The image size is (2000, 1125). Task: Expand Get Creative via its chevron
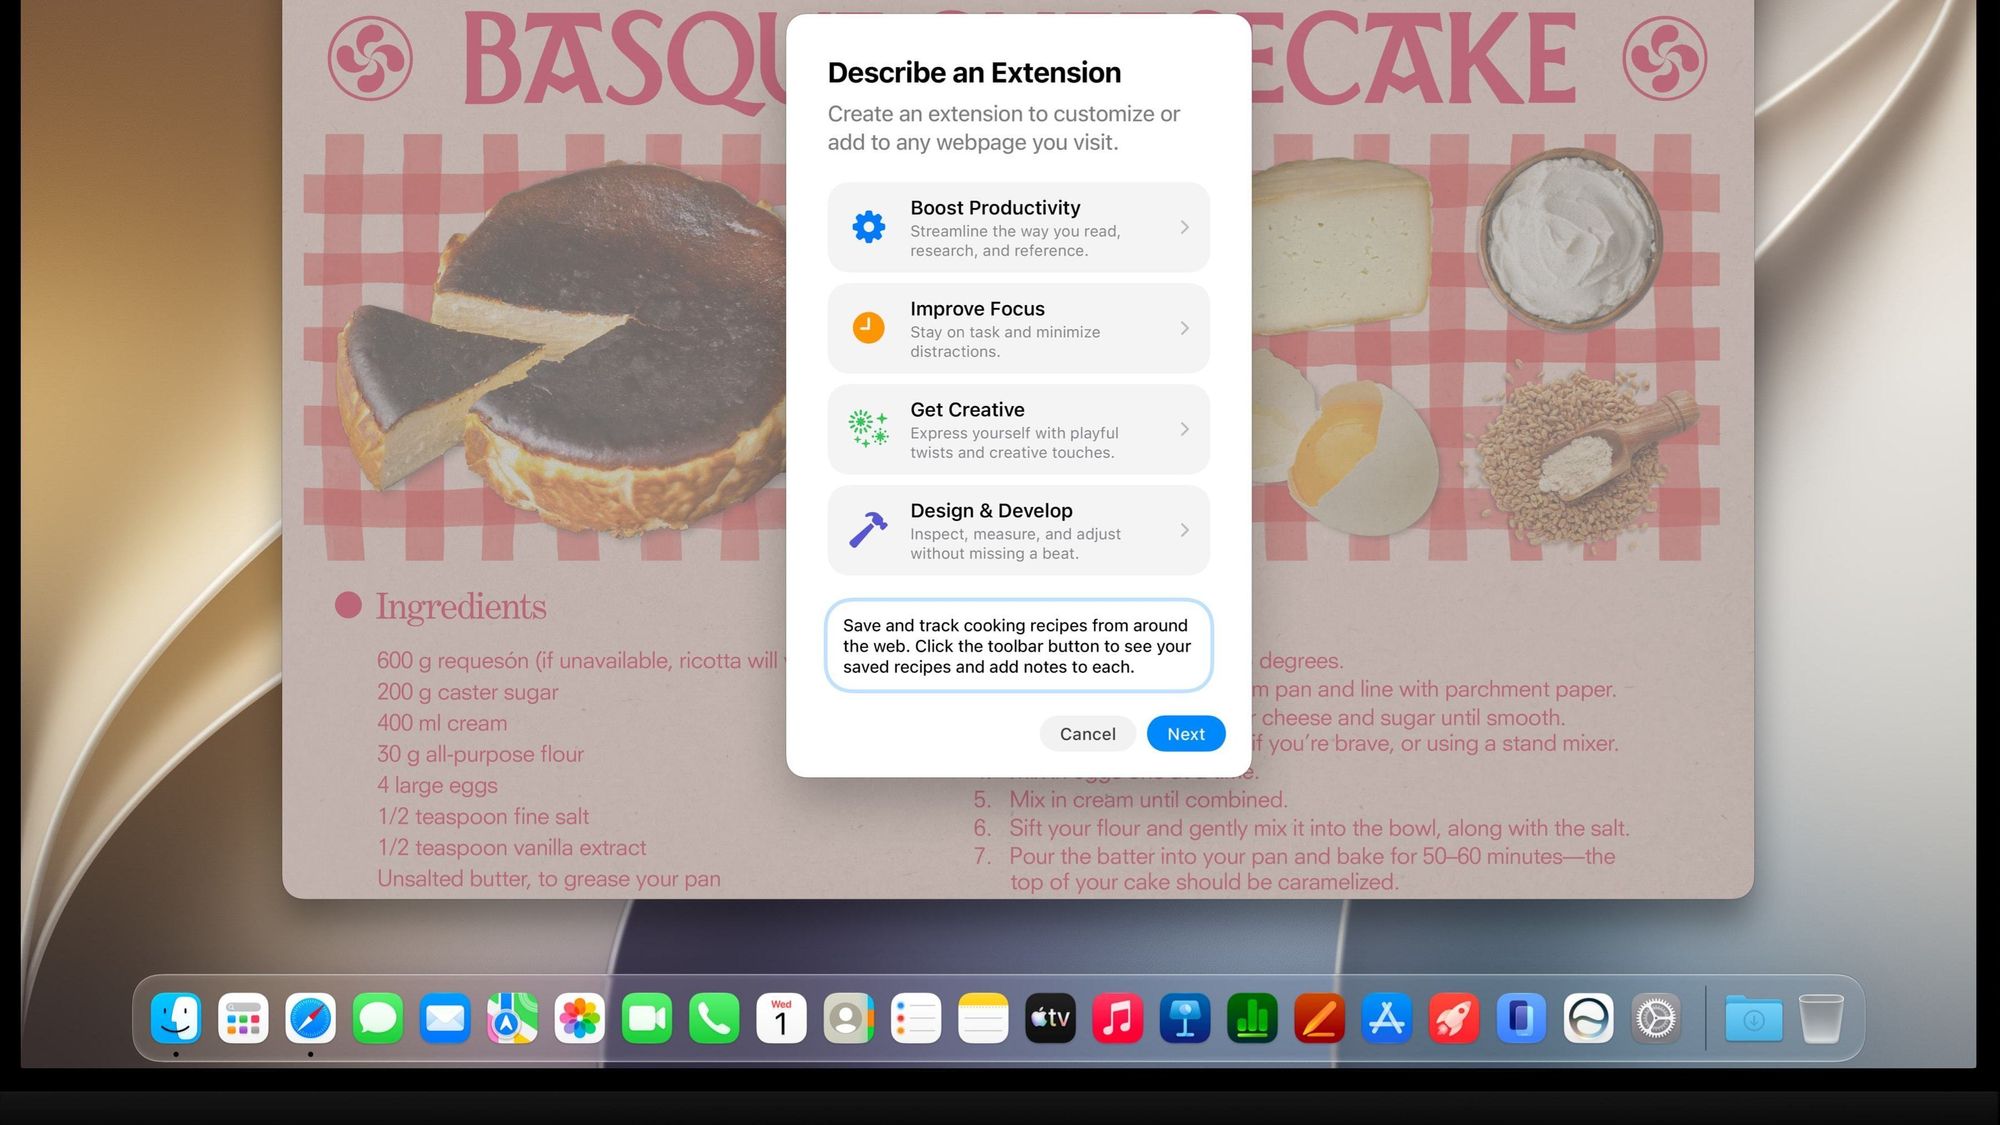pyautogui.click(x=1184, y=429)
